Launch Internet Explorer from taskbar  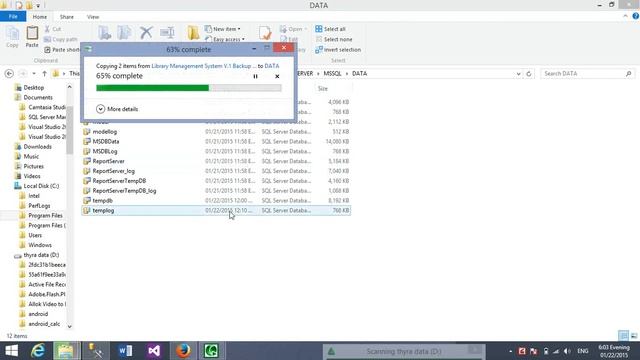(x=38, y=351)
